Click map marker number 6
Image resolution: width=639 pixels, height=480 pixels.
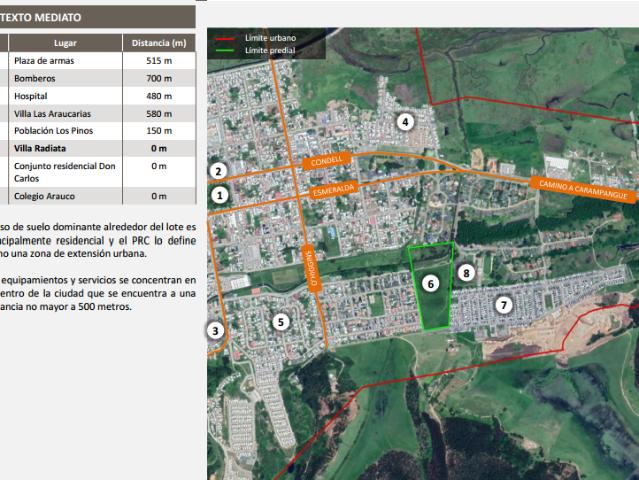click(x=430, y=284)
